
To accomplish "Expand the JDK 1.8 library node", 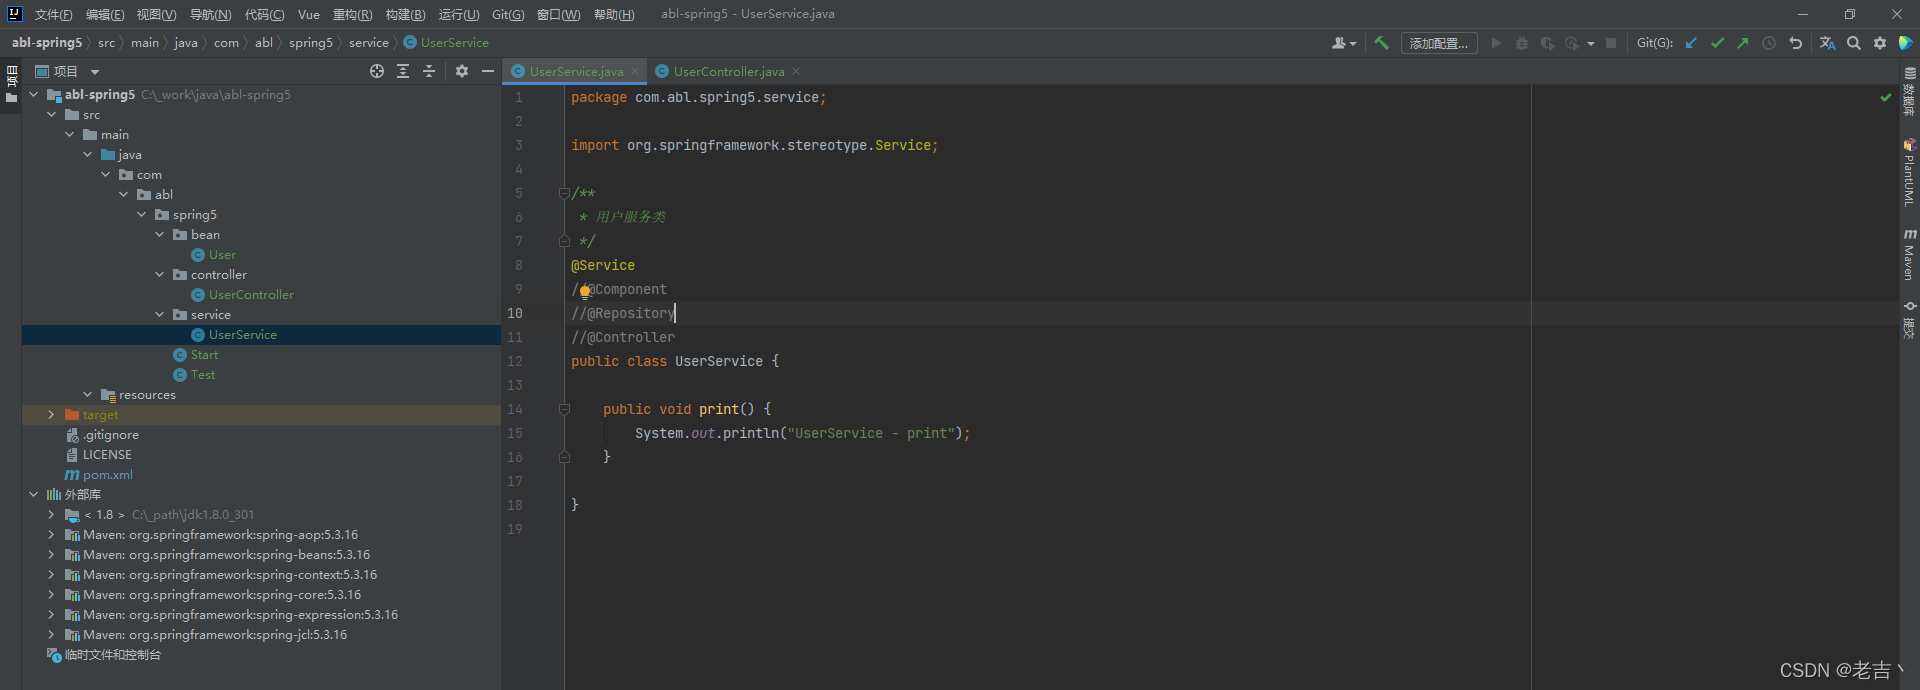I will pyautogui.click(x=51, y=514).
